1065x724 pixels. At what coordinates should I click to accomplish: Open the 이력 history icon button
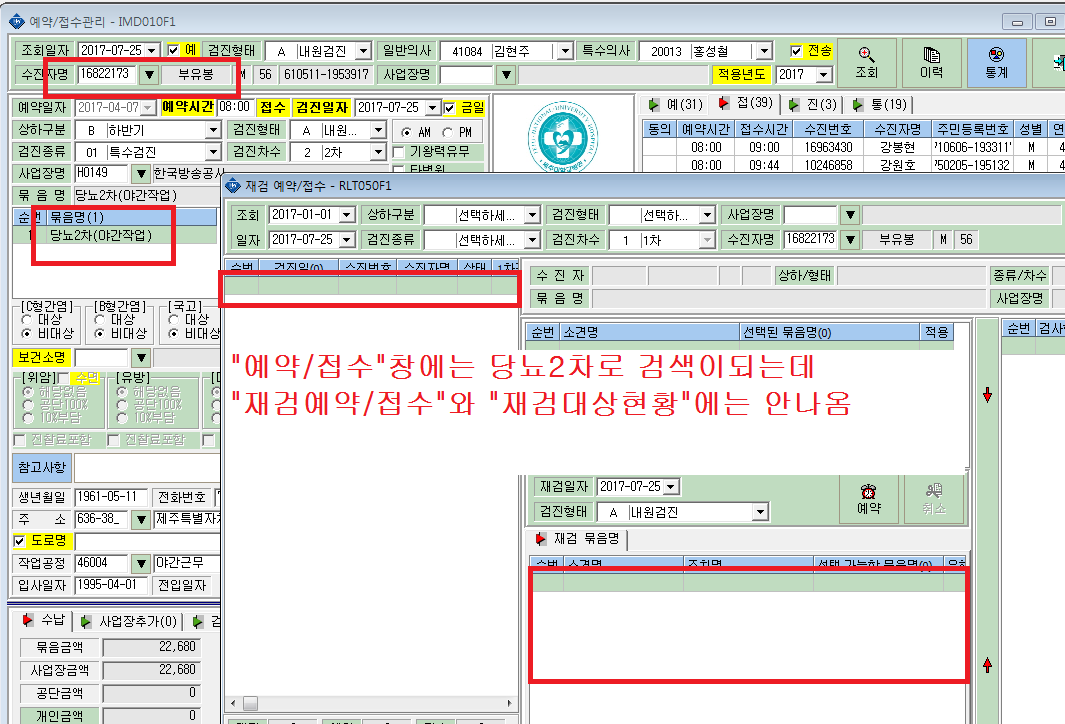click(931, 62)
